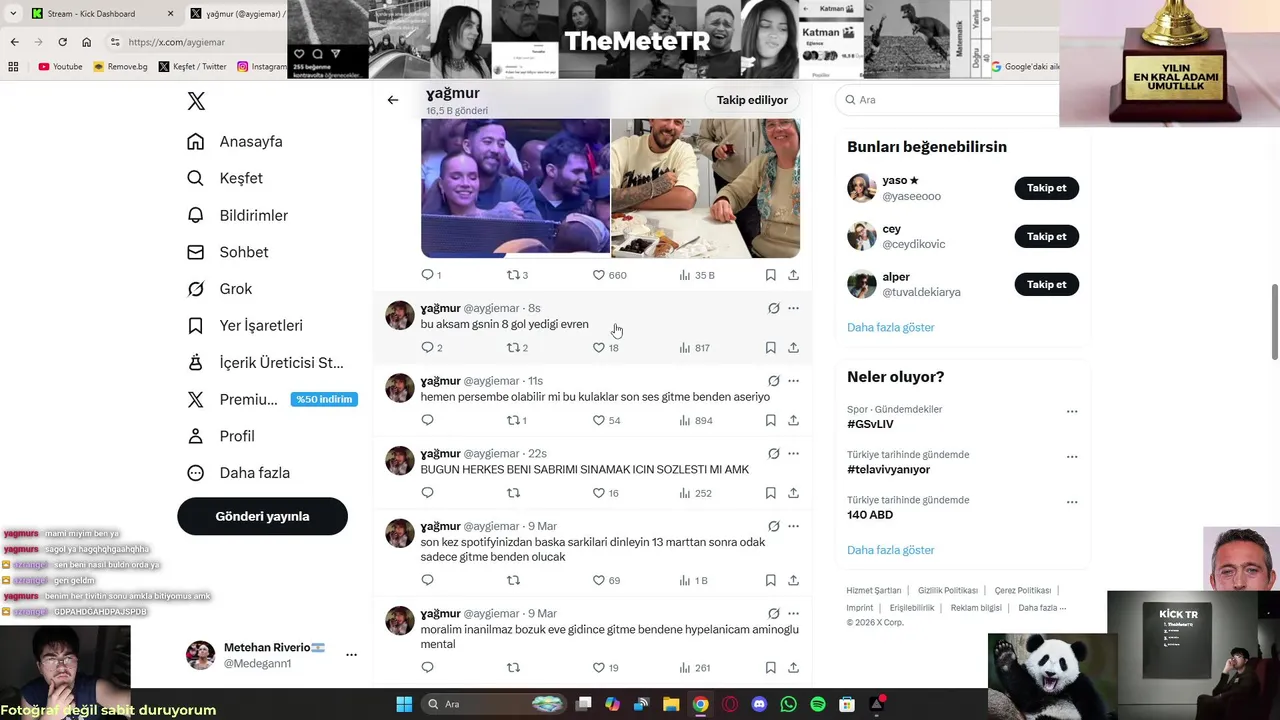Open the right table photo
This screenshot has height=720, width=1280.
pos(706,188)
